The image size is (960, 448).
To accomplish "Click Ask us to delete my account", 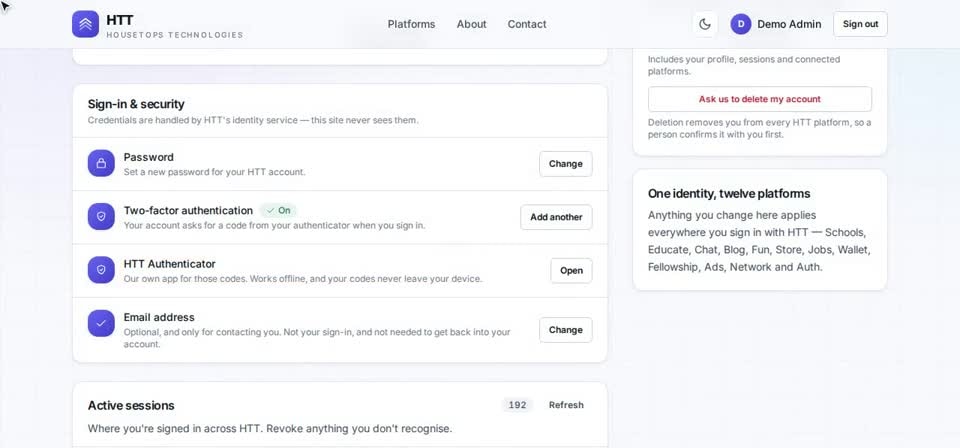I will click(x=760, y=99).
